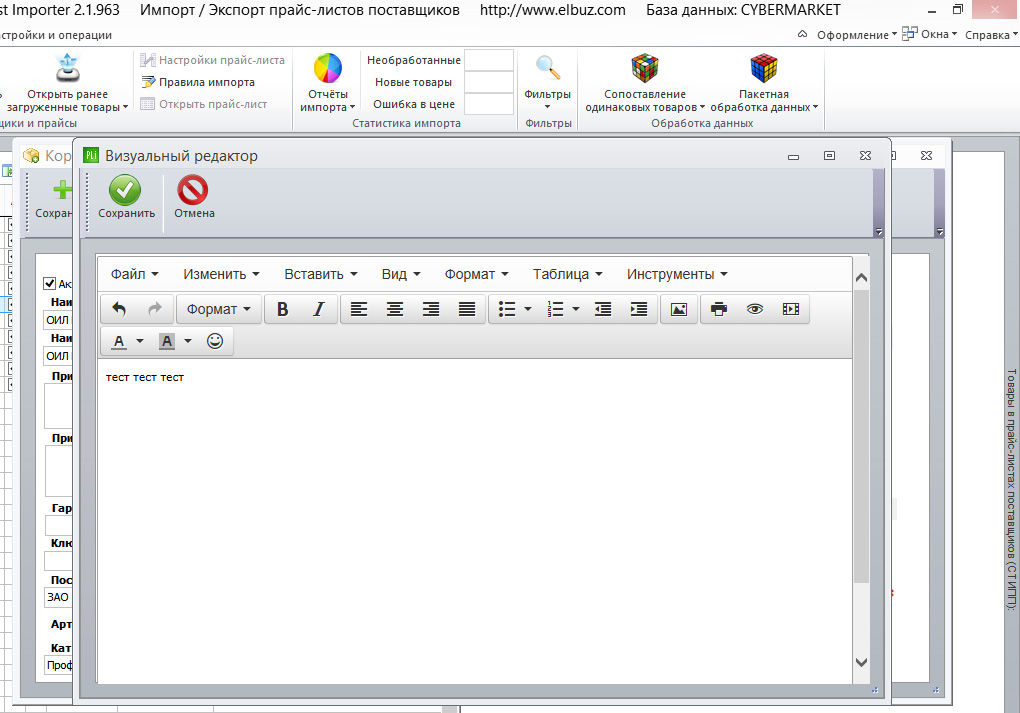This screenshot has height=713, width=1020.
Task: Apply the background color (A) button
Action: 167,341
